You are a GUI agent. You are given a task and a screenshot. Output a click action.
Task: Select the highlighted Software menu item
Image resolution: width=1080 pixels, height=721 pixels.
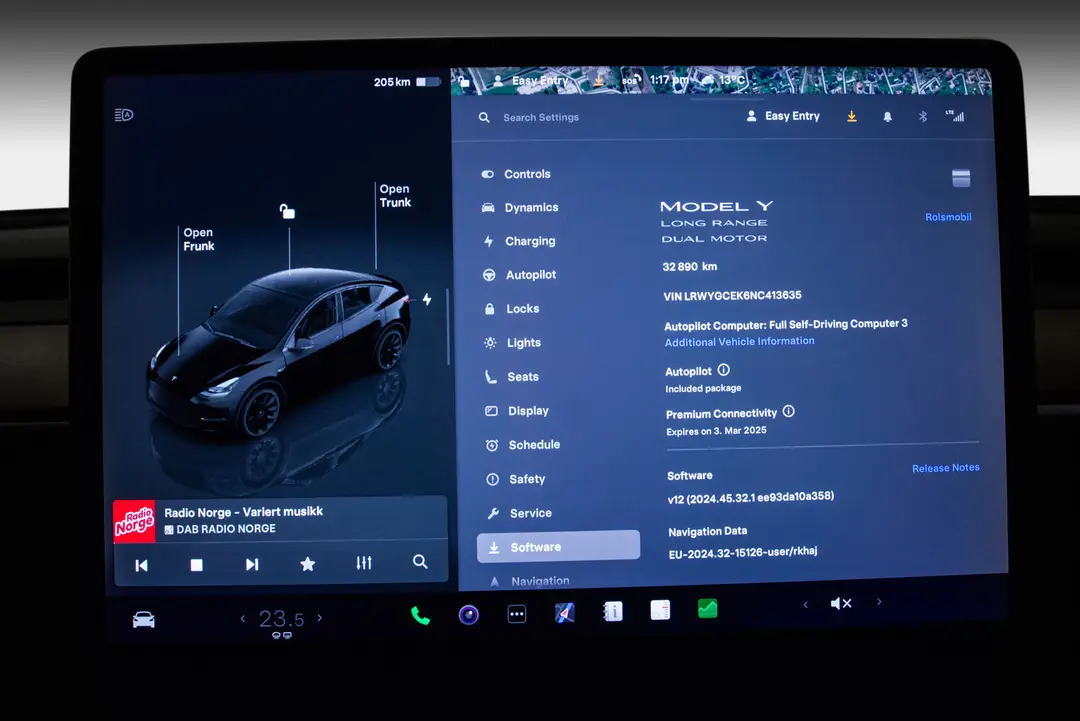[x=558, y=547]
